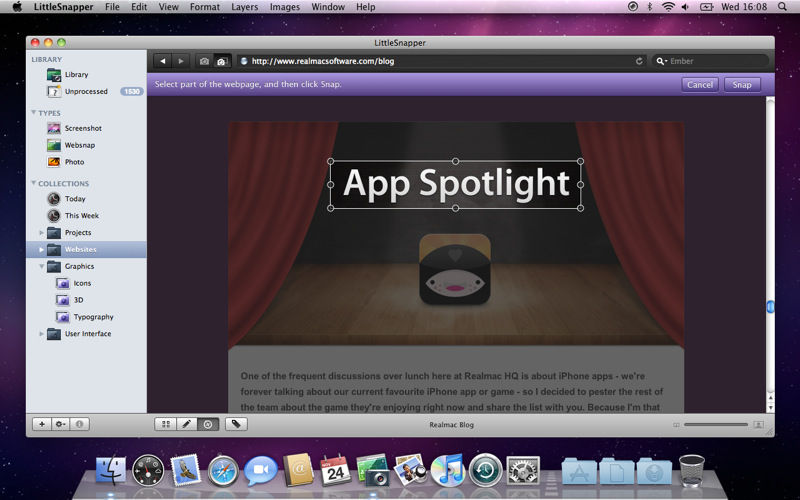This screenshot has height=500, width=800.
Task: Open the Layers menu
Action: [x=244, y=7]
